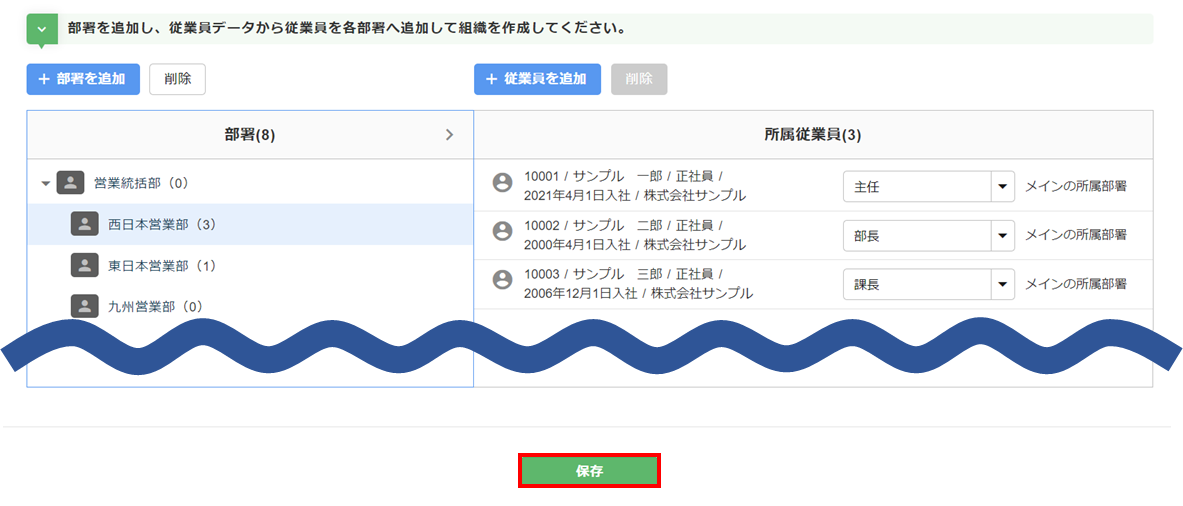Viewport: 1183px width, 506px height.
Task: Select 東日本営業部 (1) in department tree
Action: point(162,266)
